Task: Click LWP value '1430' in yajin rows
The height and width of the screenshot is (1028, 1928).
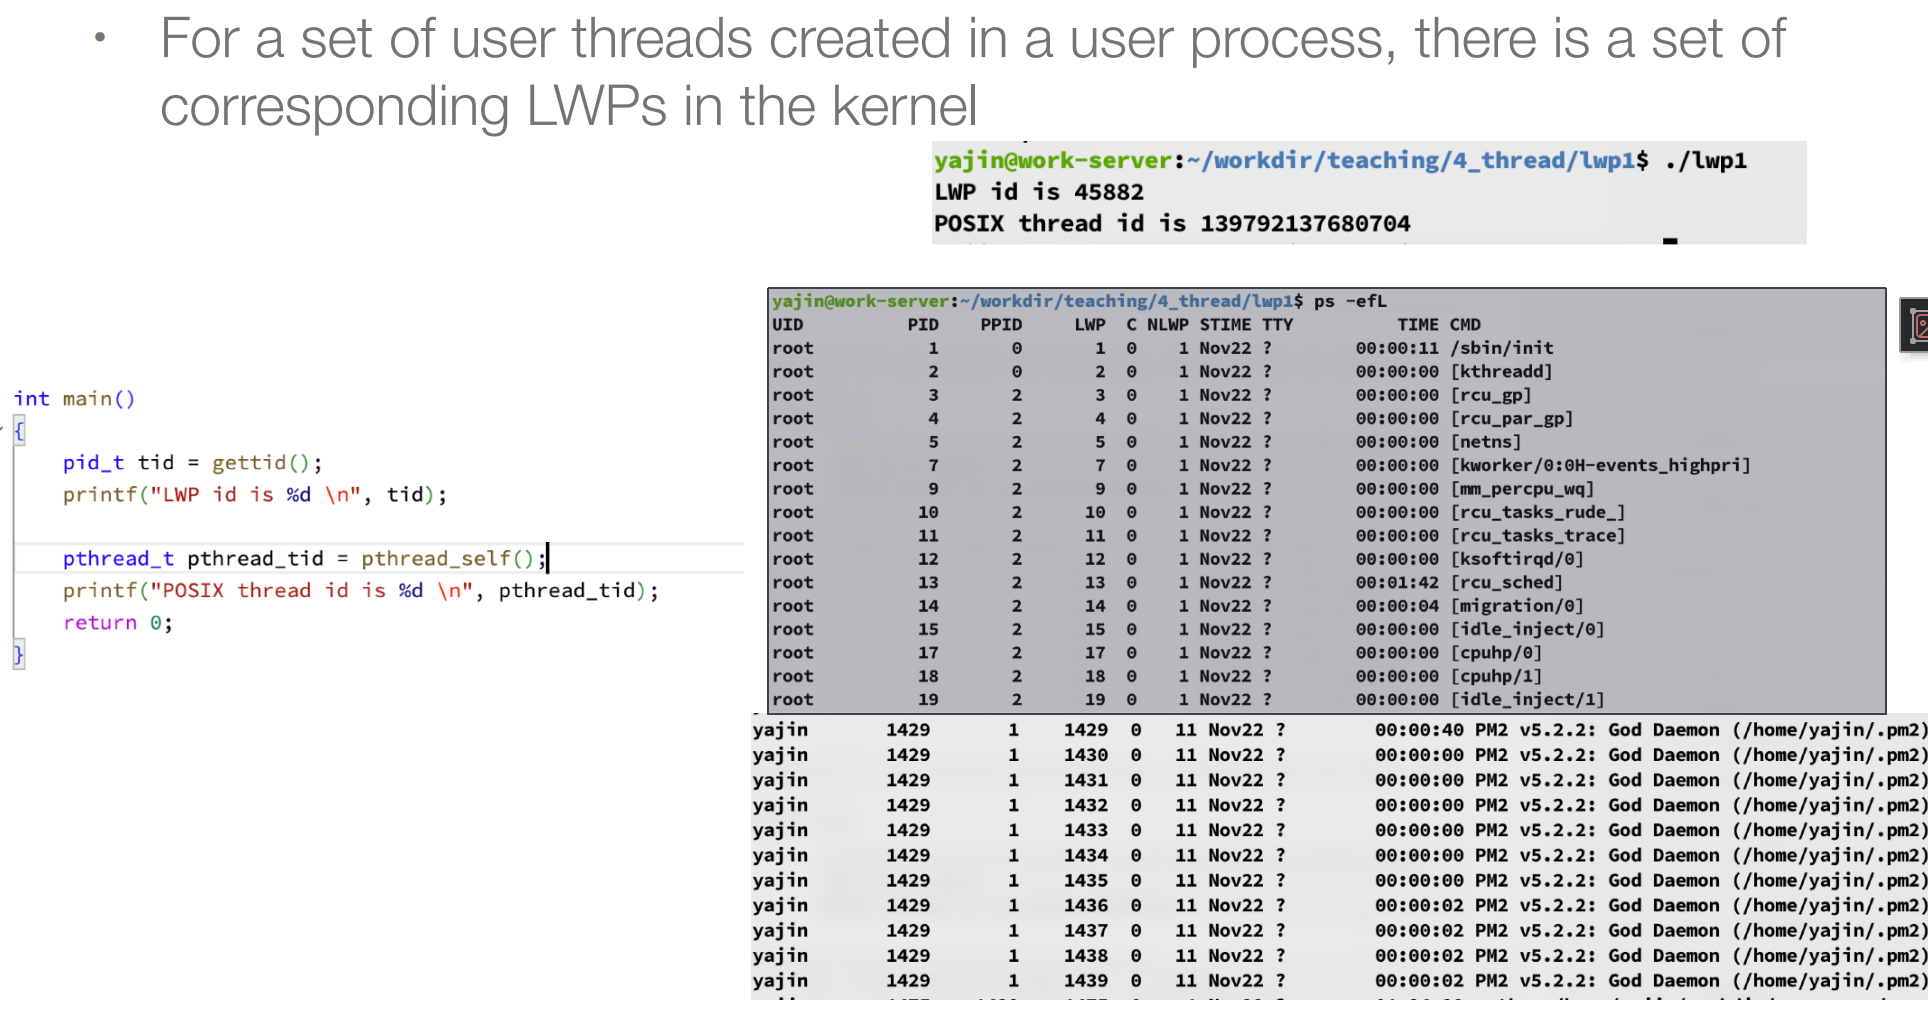Action: (1086, 756)
